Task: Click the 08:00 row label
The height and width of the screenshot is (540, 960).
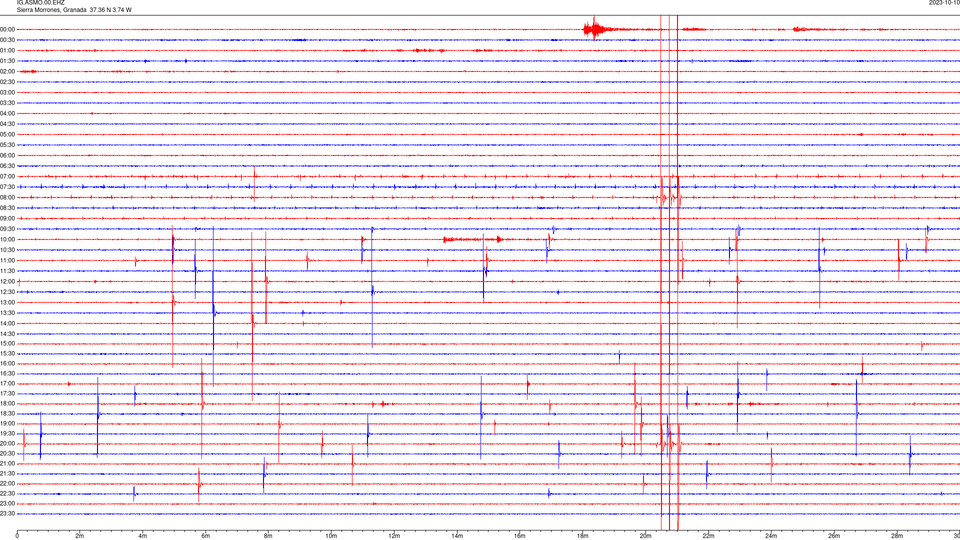Action: (x=7, y=197)
